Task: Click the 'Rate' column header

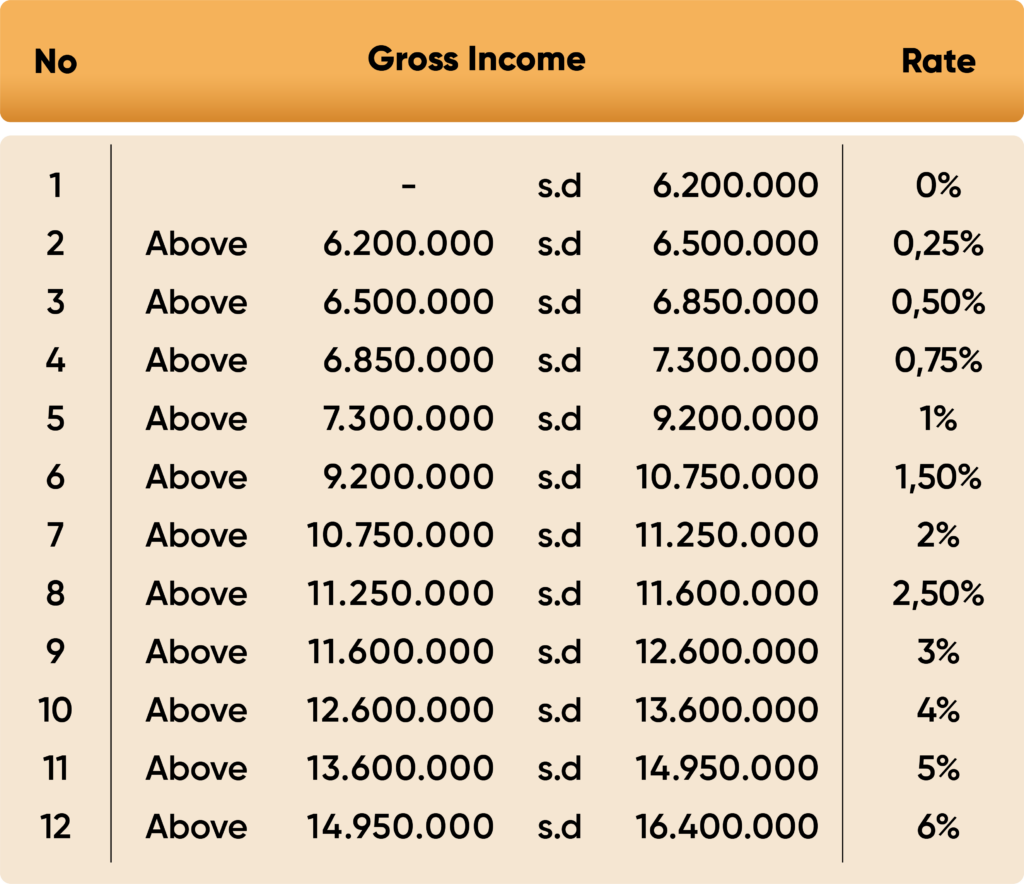Action: point(938,61)
